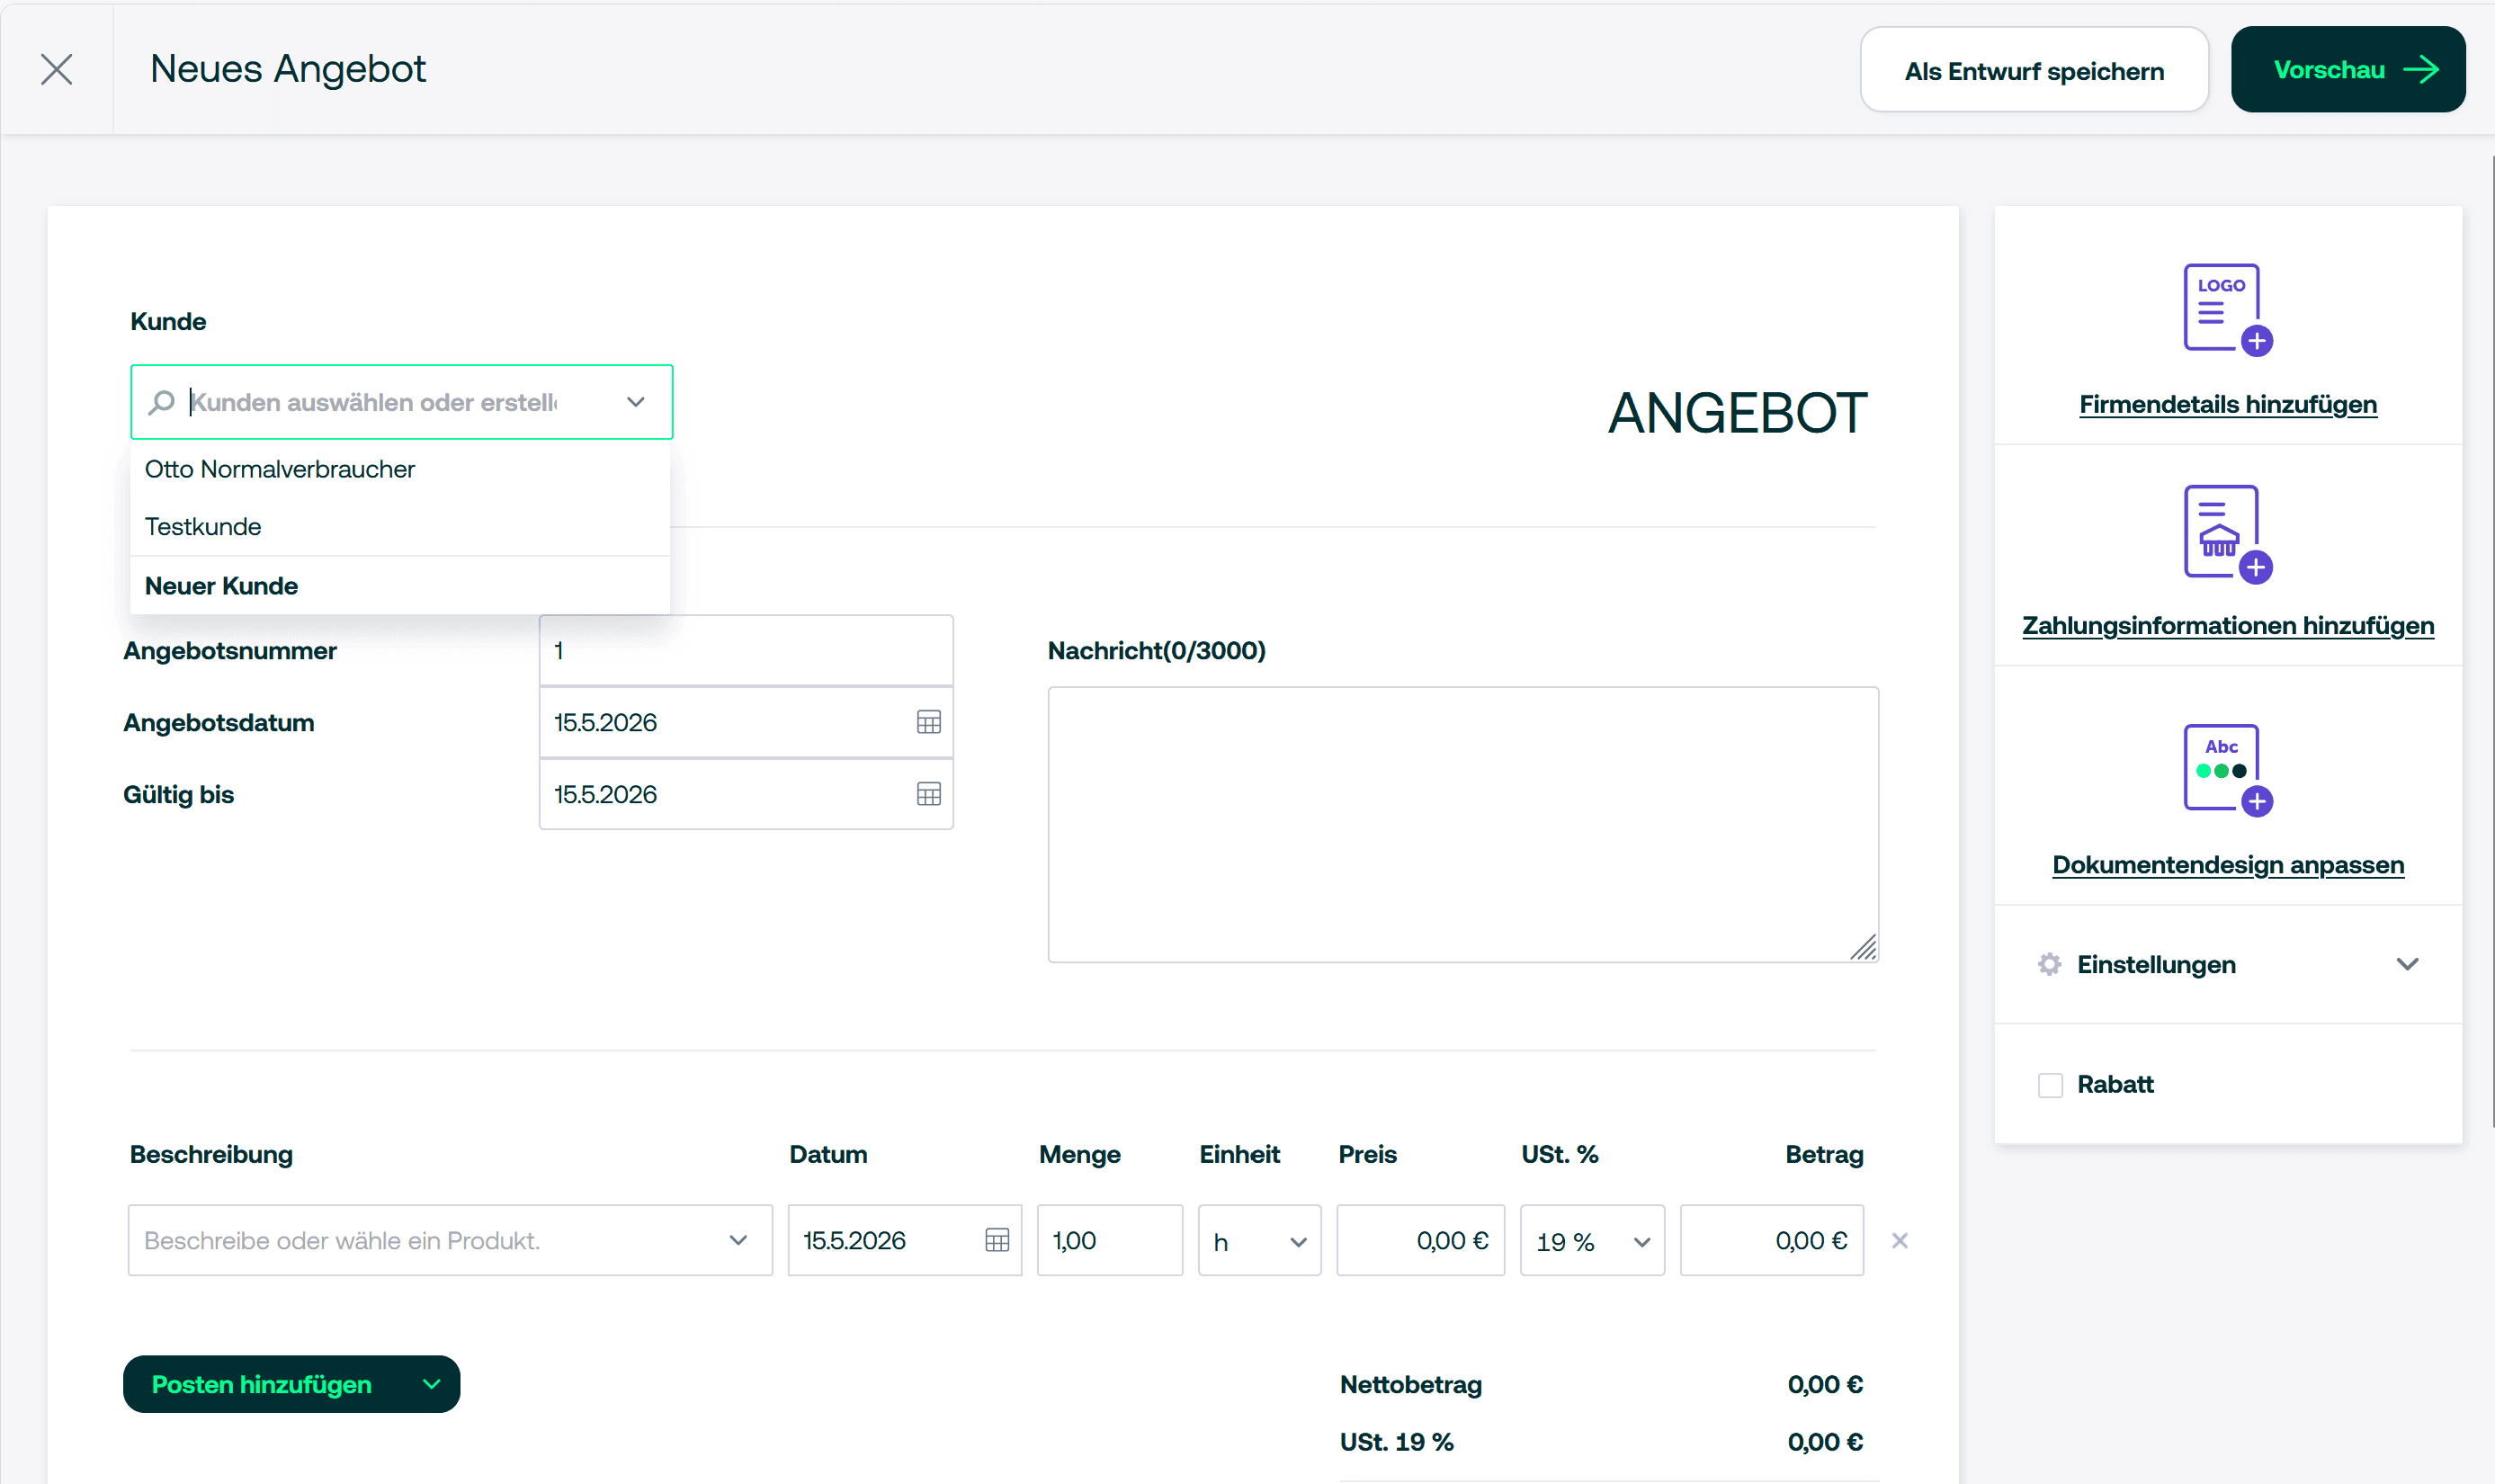Image resolution: width=2495 pixels, height=1484 pixels.
Task: Click the line item Datum field
Action: click(x=904, y=1240)
